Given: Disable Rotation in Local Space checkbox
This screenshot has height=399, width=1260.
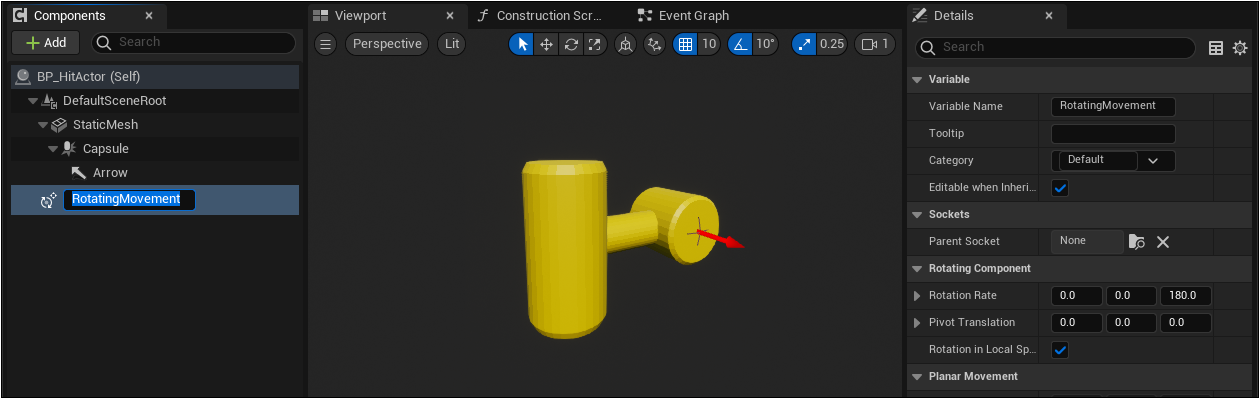Looking at the screenshot, I should click(x=1060, y=349).
